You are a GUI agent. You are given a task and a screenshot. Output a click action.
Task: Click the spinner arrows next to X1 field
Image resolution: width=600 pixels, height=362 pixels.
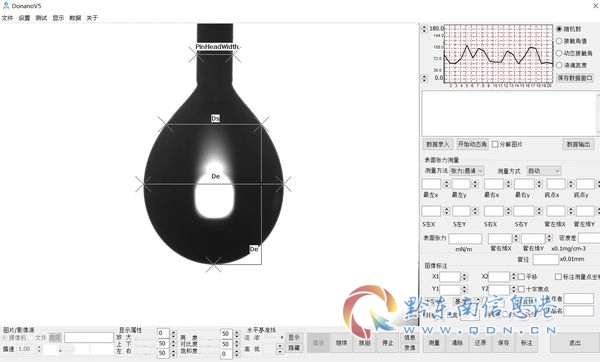[464, 277]
